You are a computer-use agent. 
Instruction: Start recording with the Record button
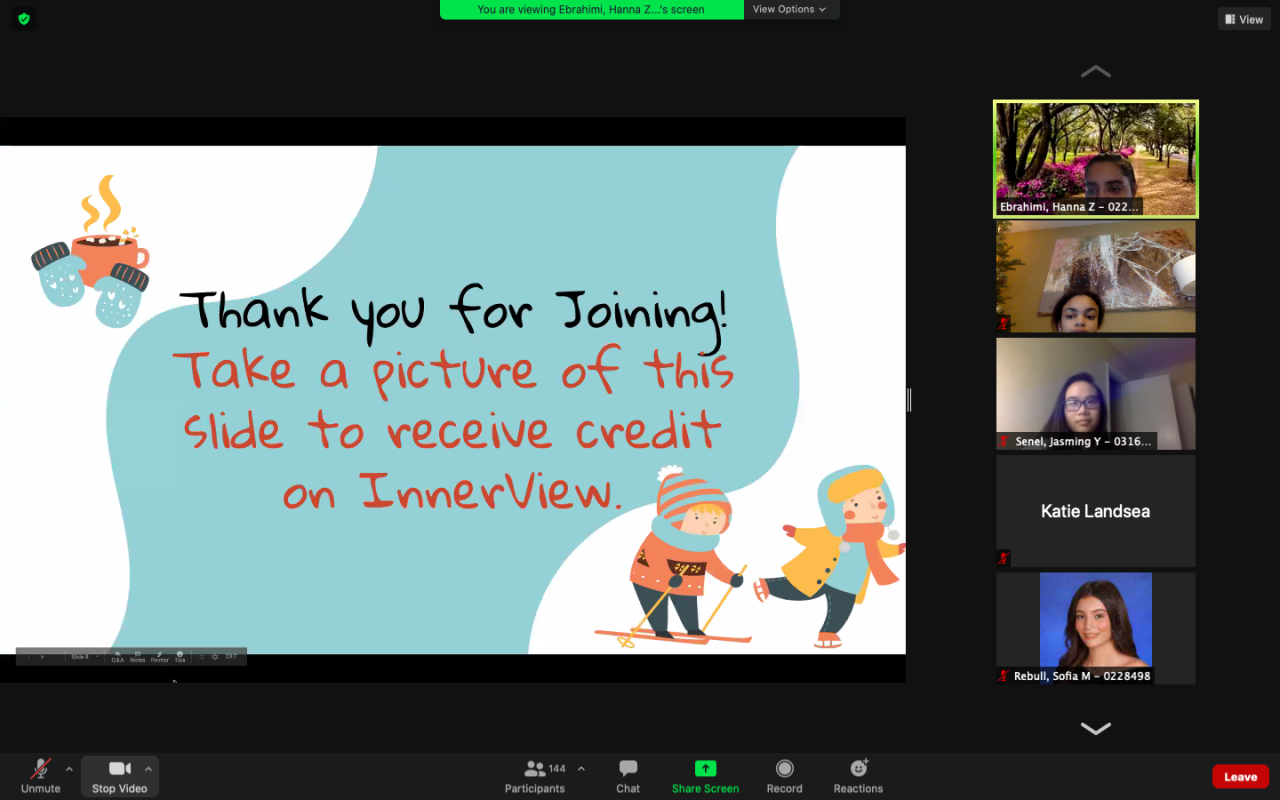pyautogui.click(x=785, y=776)
